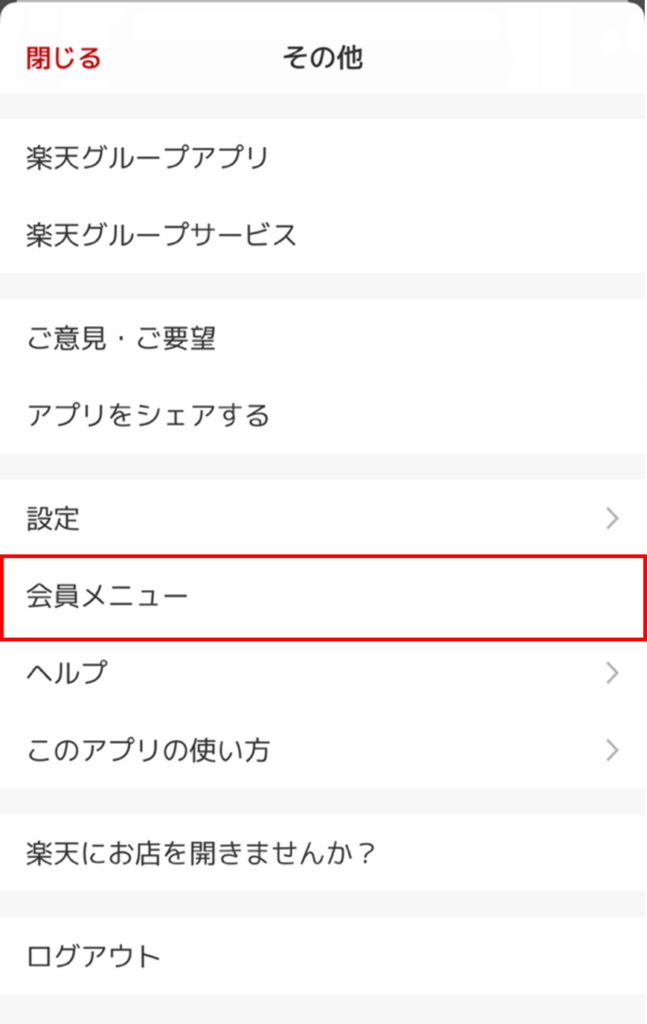Open the ヘルプ help entry

66,674
